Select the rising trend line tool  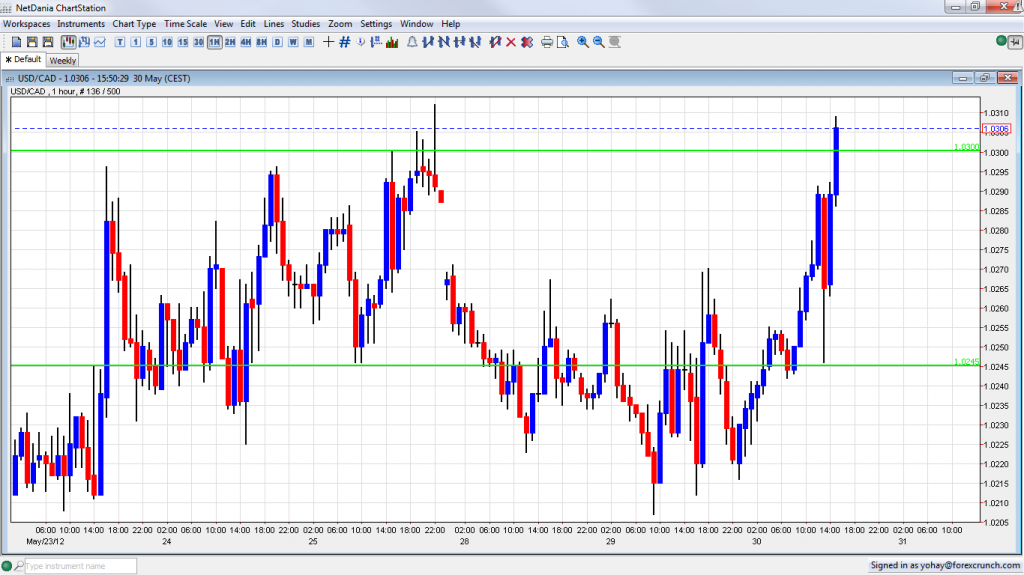(x=428, y=42)
